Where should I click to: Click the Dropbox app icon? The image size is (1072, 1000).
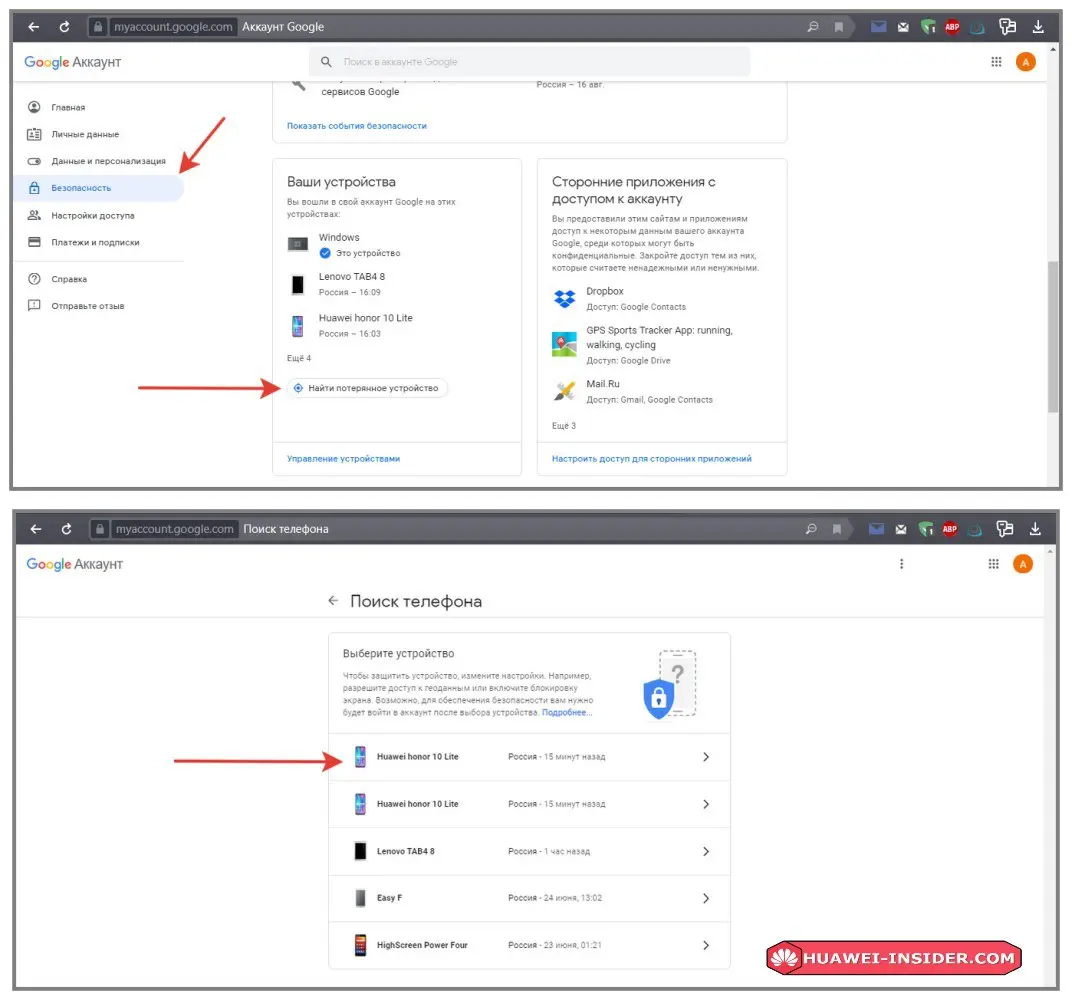coord(564,299)
